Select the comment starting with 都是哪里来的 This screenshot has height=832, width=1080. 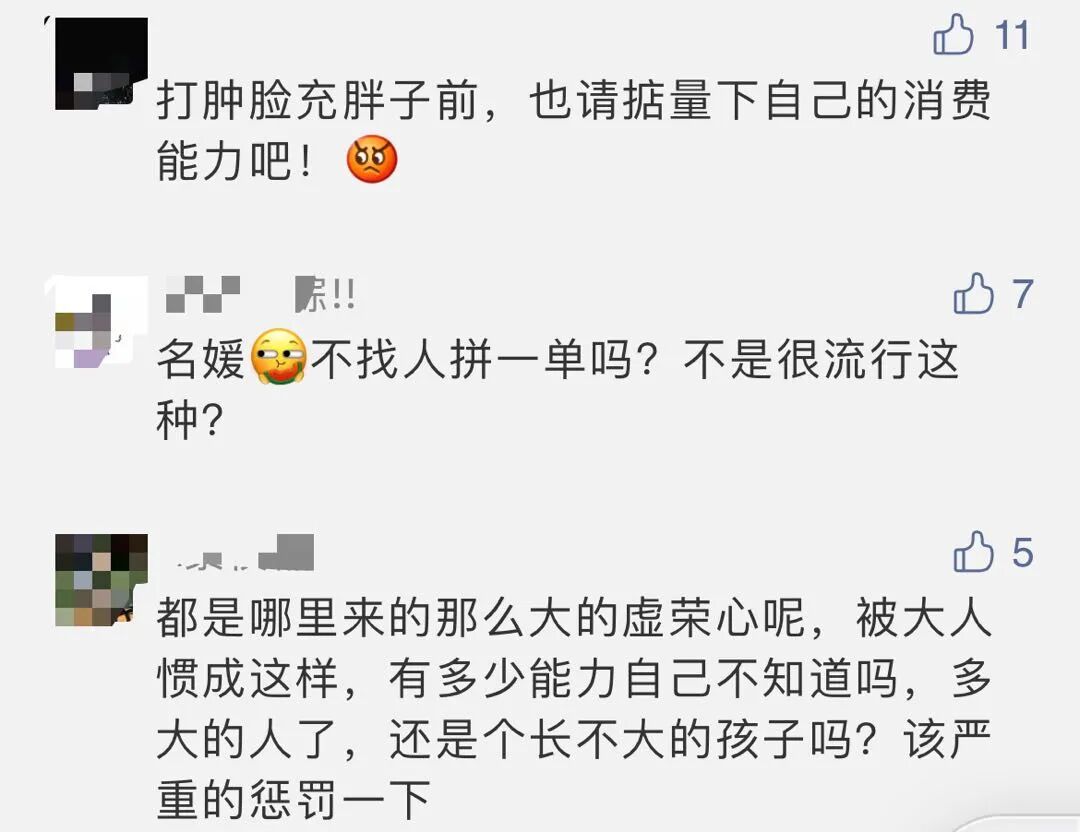574,709
